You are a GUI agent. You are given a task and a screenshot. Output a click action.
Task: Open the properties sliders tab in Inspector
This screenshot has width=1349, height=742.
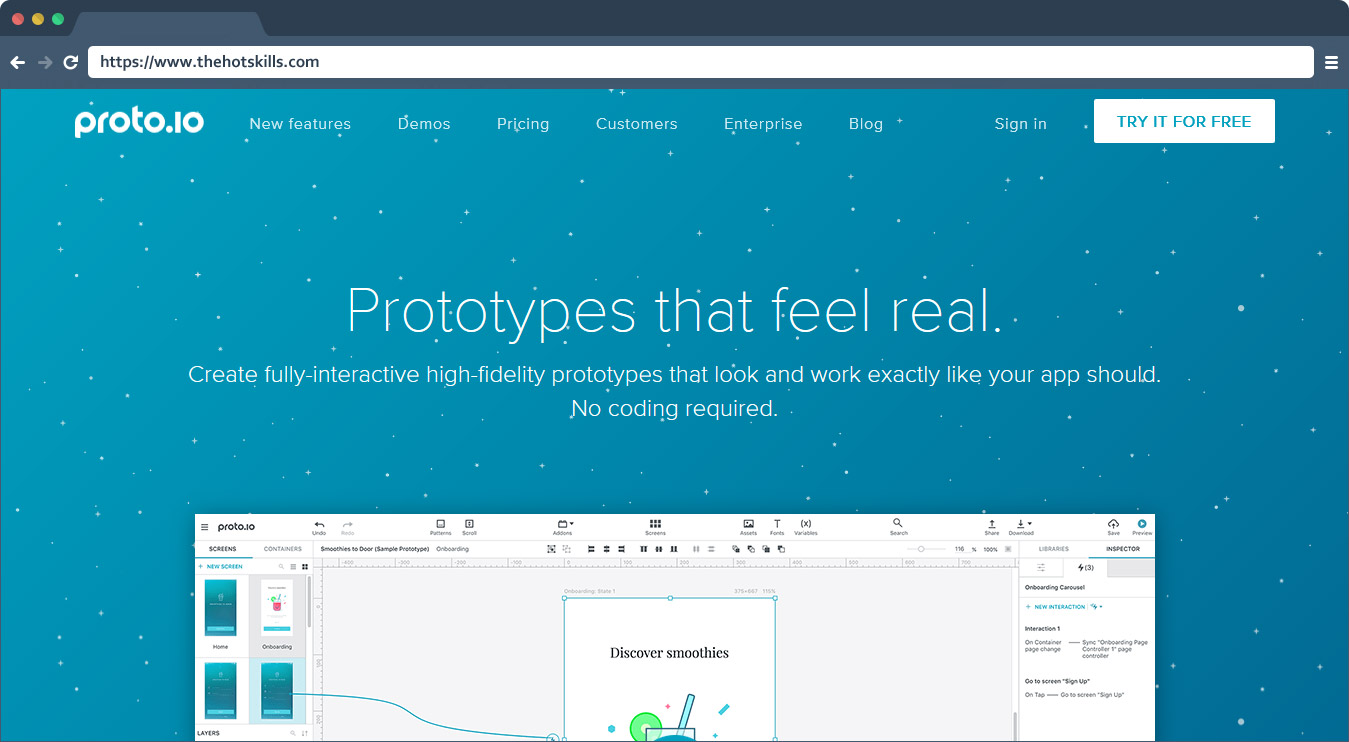click(1041, 567)
